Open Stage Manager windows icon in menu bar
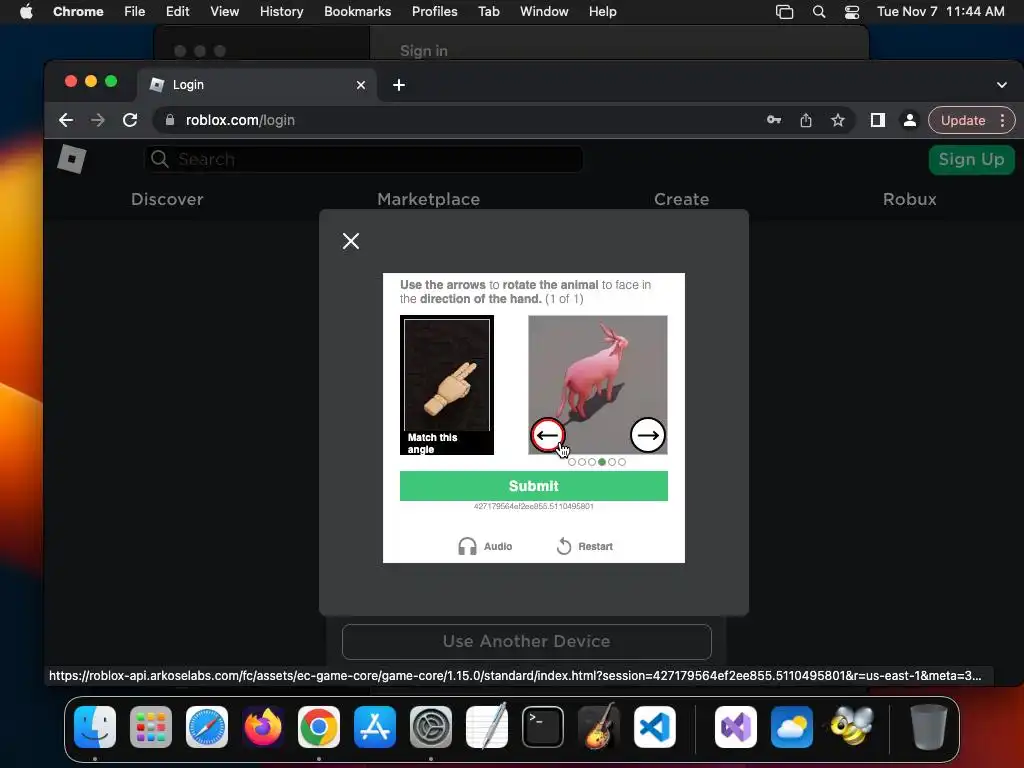 point(784,12)
